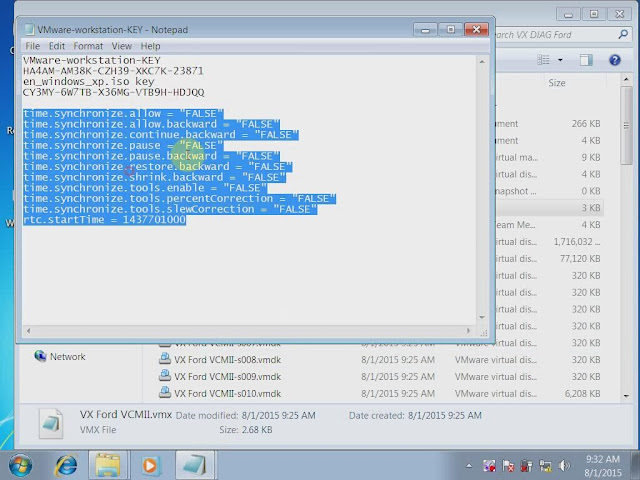Switch to Notepad taskbar button
The width and height of the screenshot is (640, 480).
(195, 465)
